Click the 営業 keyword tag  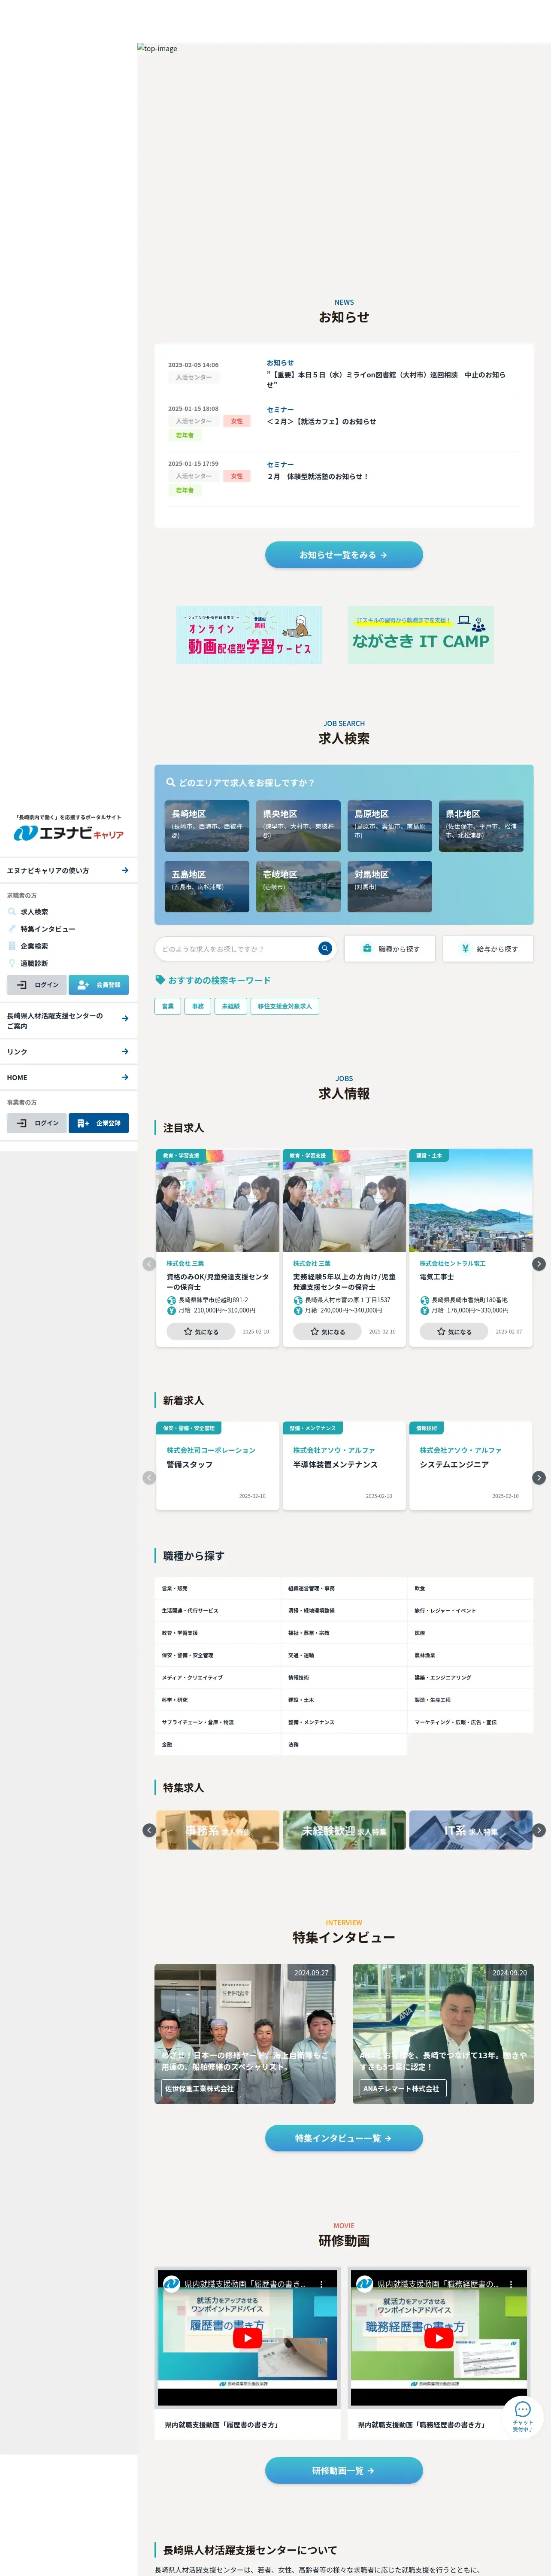point(168,1006)
